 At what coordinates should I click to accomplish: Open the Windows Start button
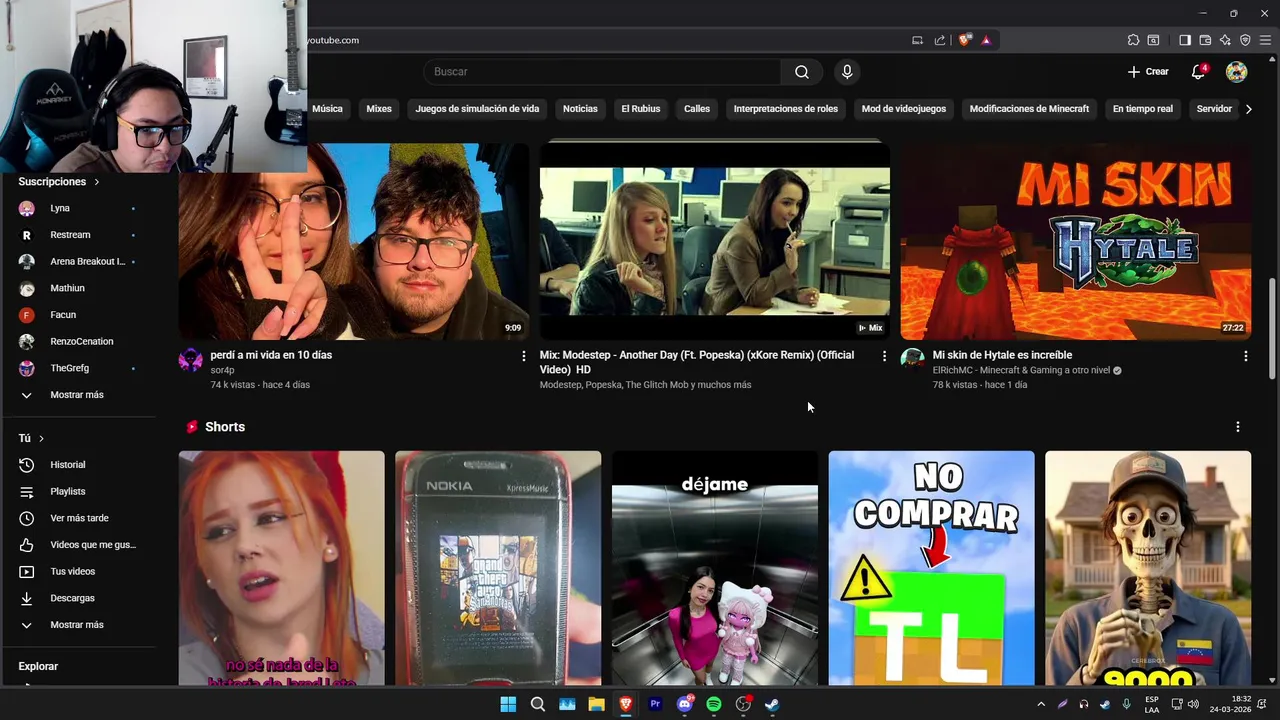point(508,704)
